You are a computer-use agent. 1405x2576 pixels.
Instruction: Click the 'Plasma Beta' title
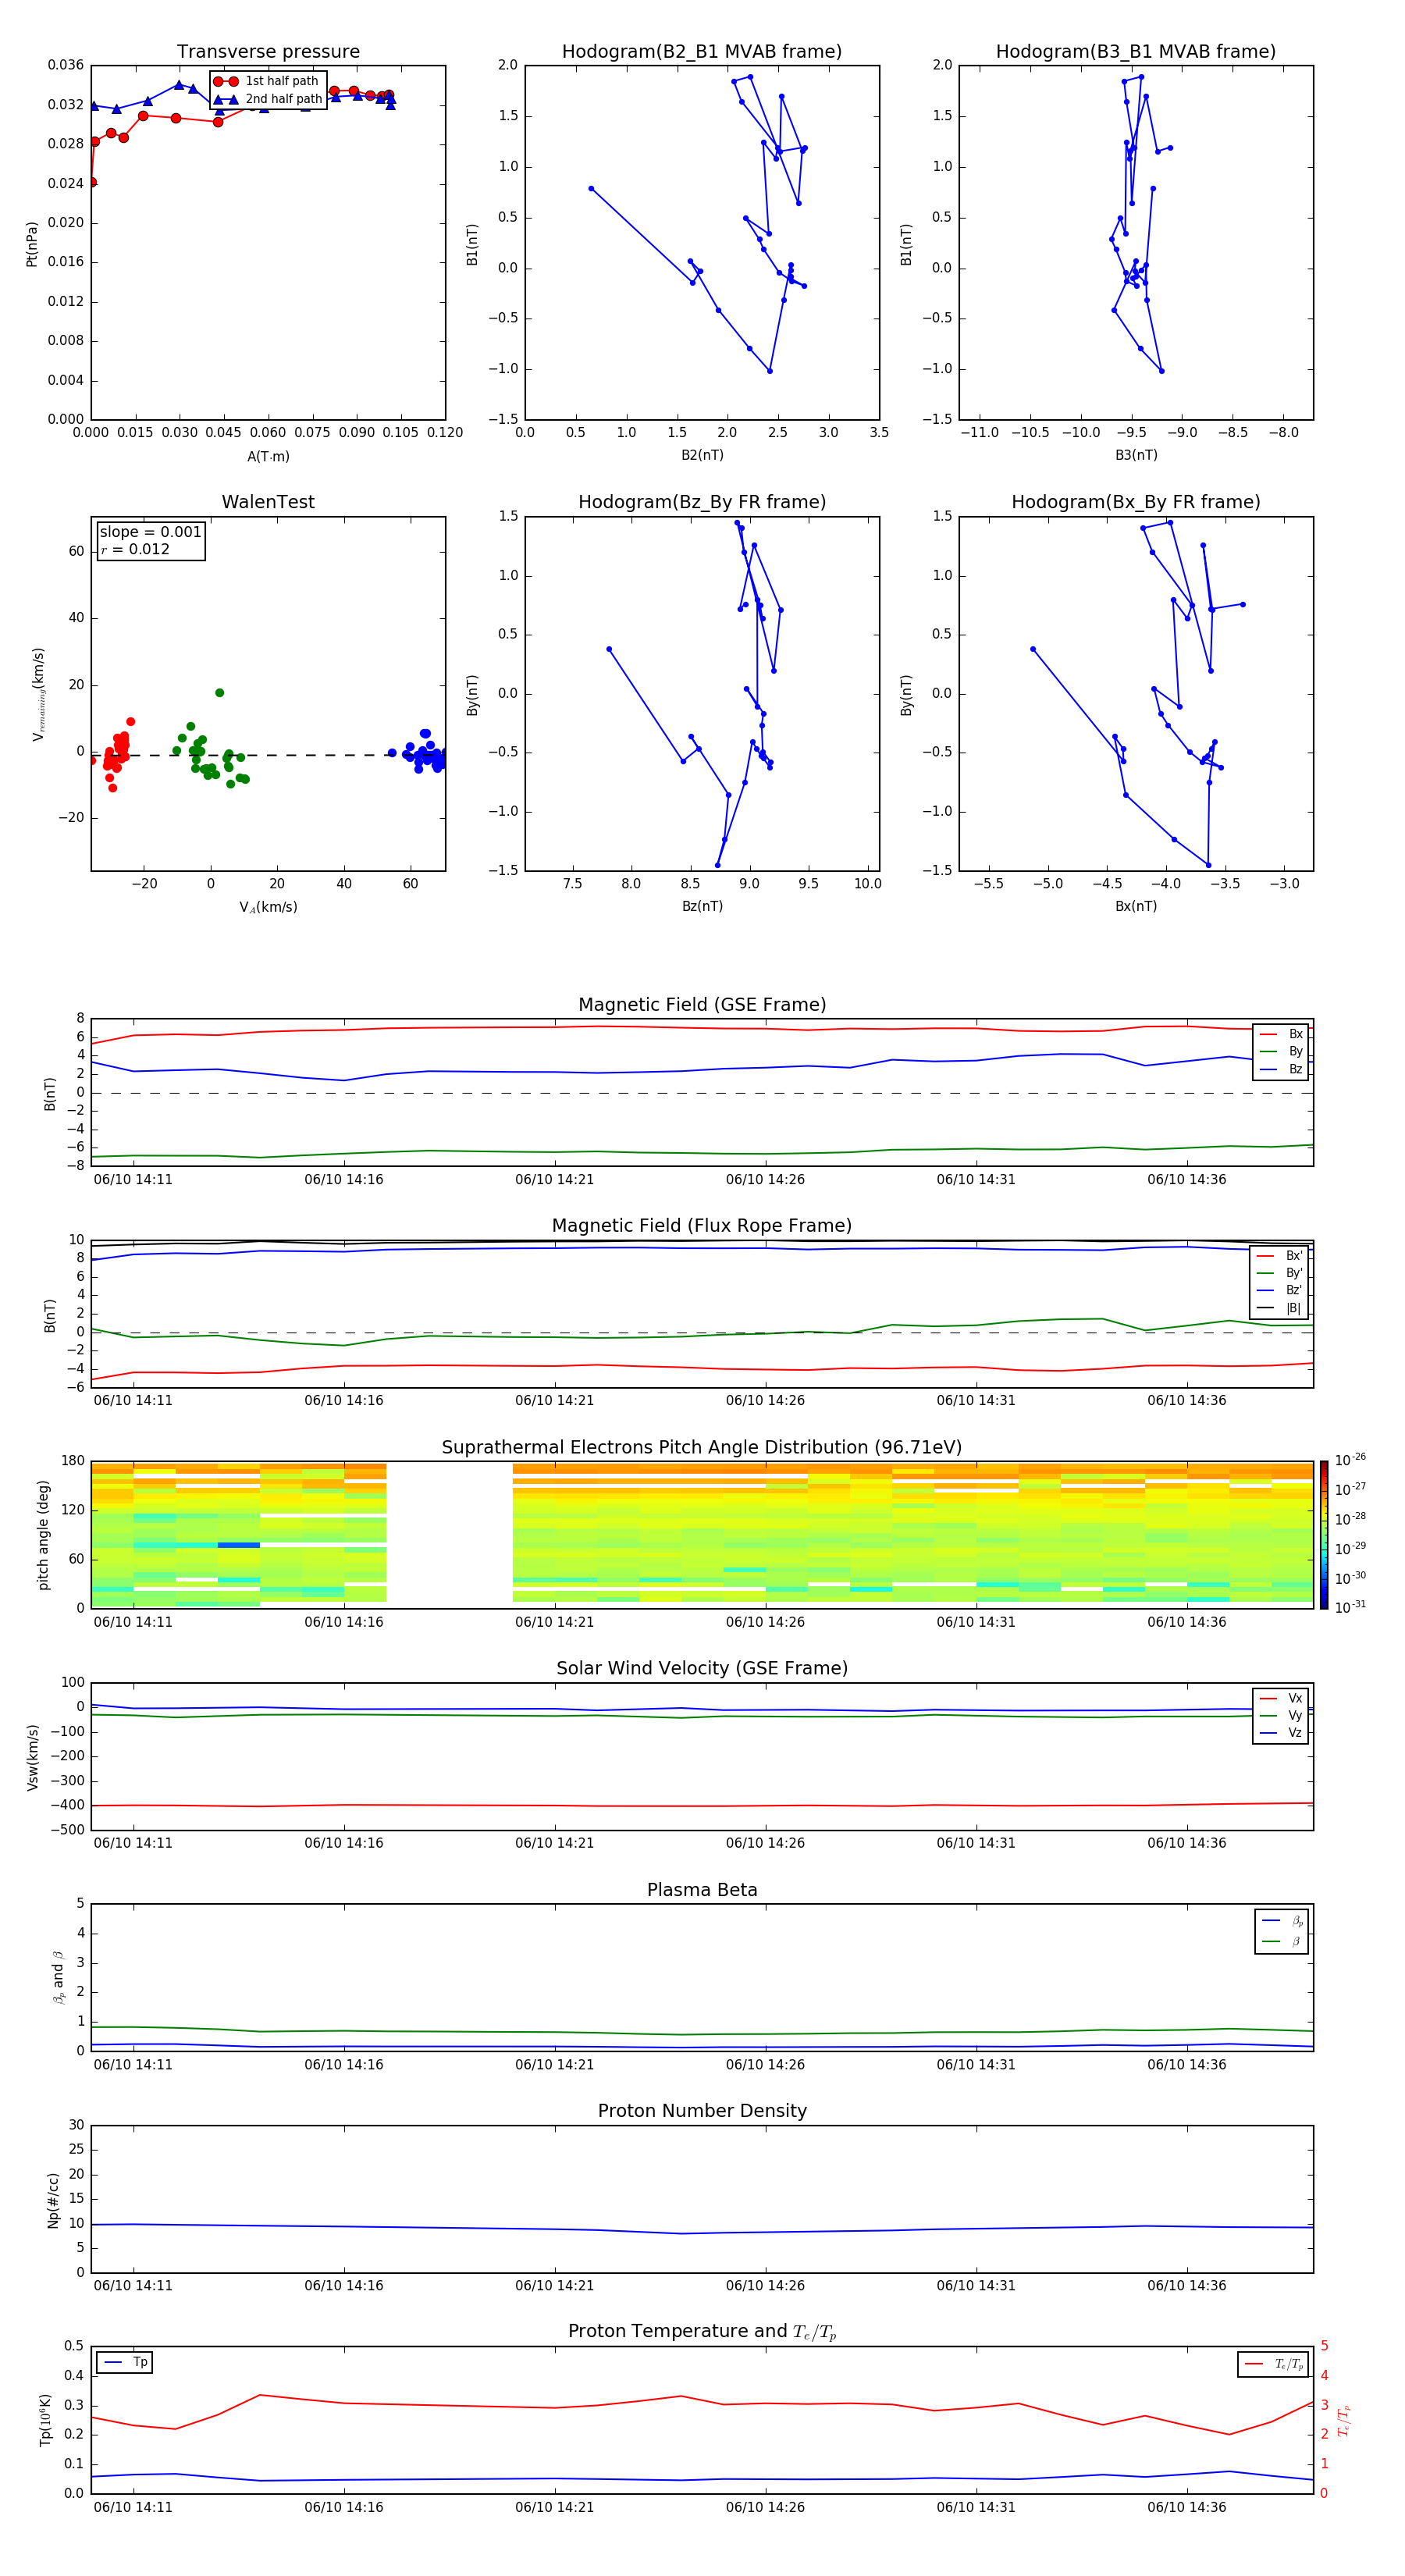coord(702,1890)
